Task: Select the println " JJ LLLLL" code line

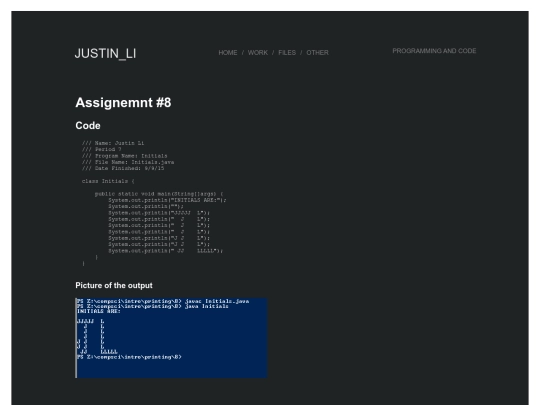Action: point(165,251)
